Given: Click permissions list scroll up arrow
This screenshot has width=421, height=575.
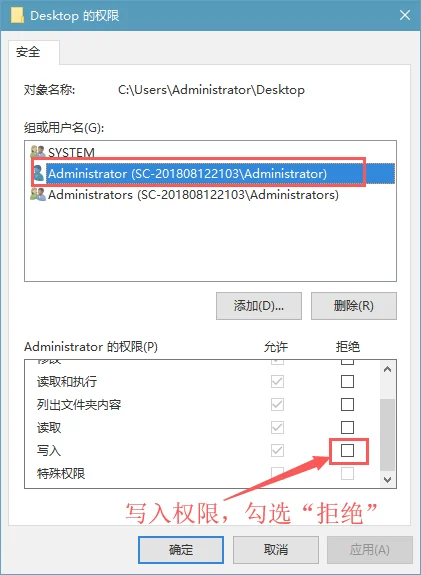Looking at the screenshot, I should [x=387, y=369].
